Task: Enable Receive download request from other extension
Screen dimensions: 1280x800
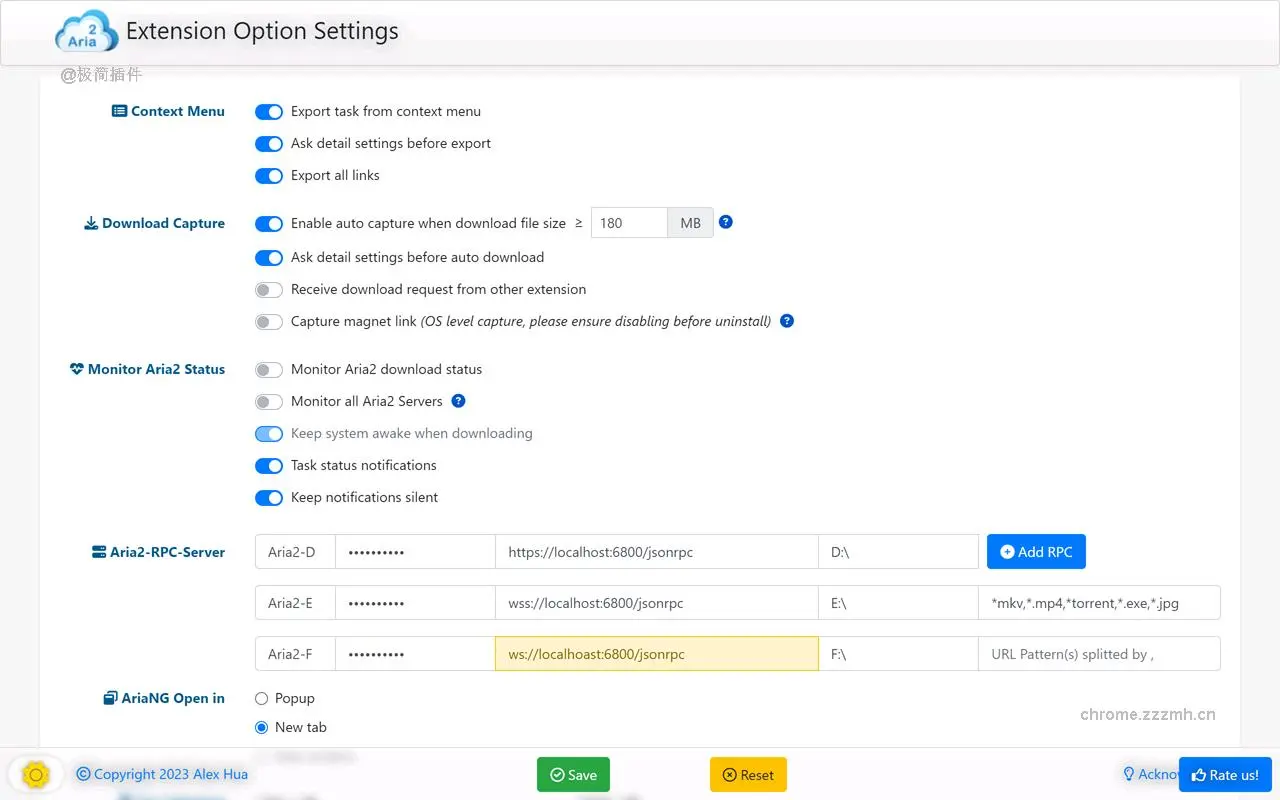Action: coord(269,290)
